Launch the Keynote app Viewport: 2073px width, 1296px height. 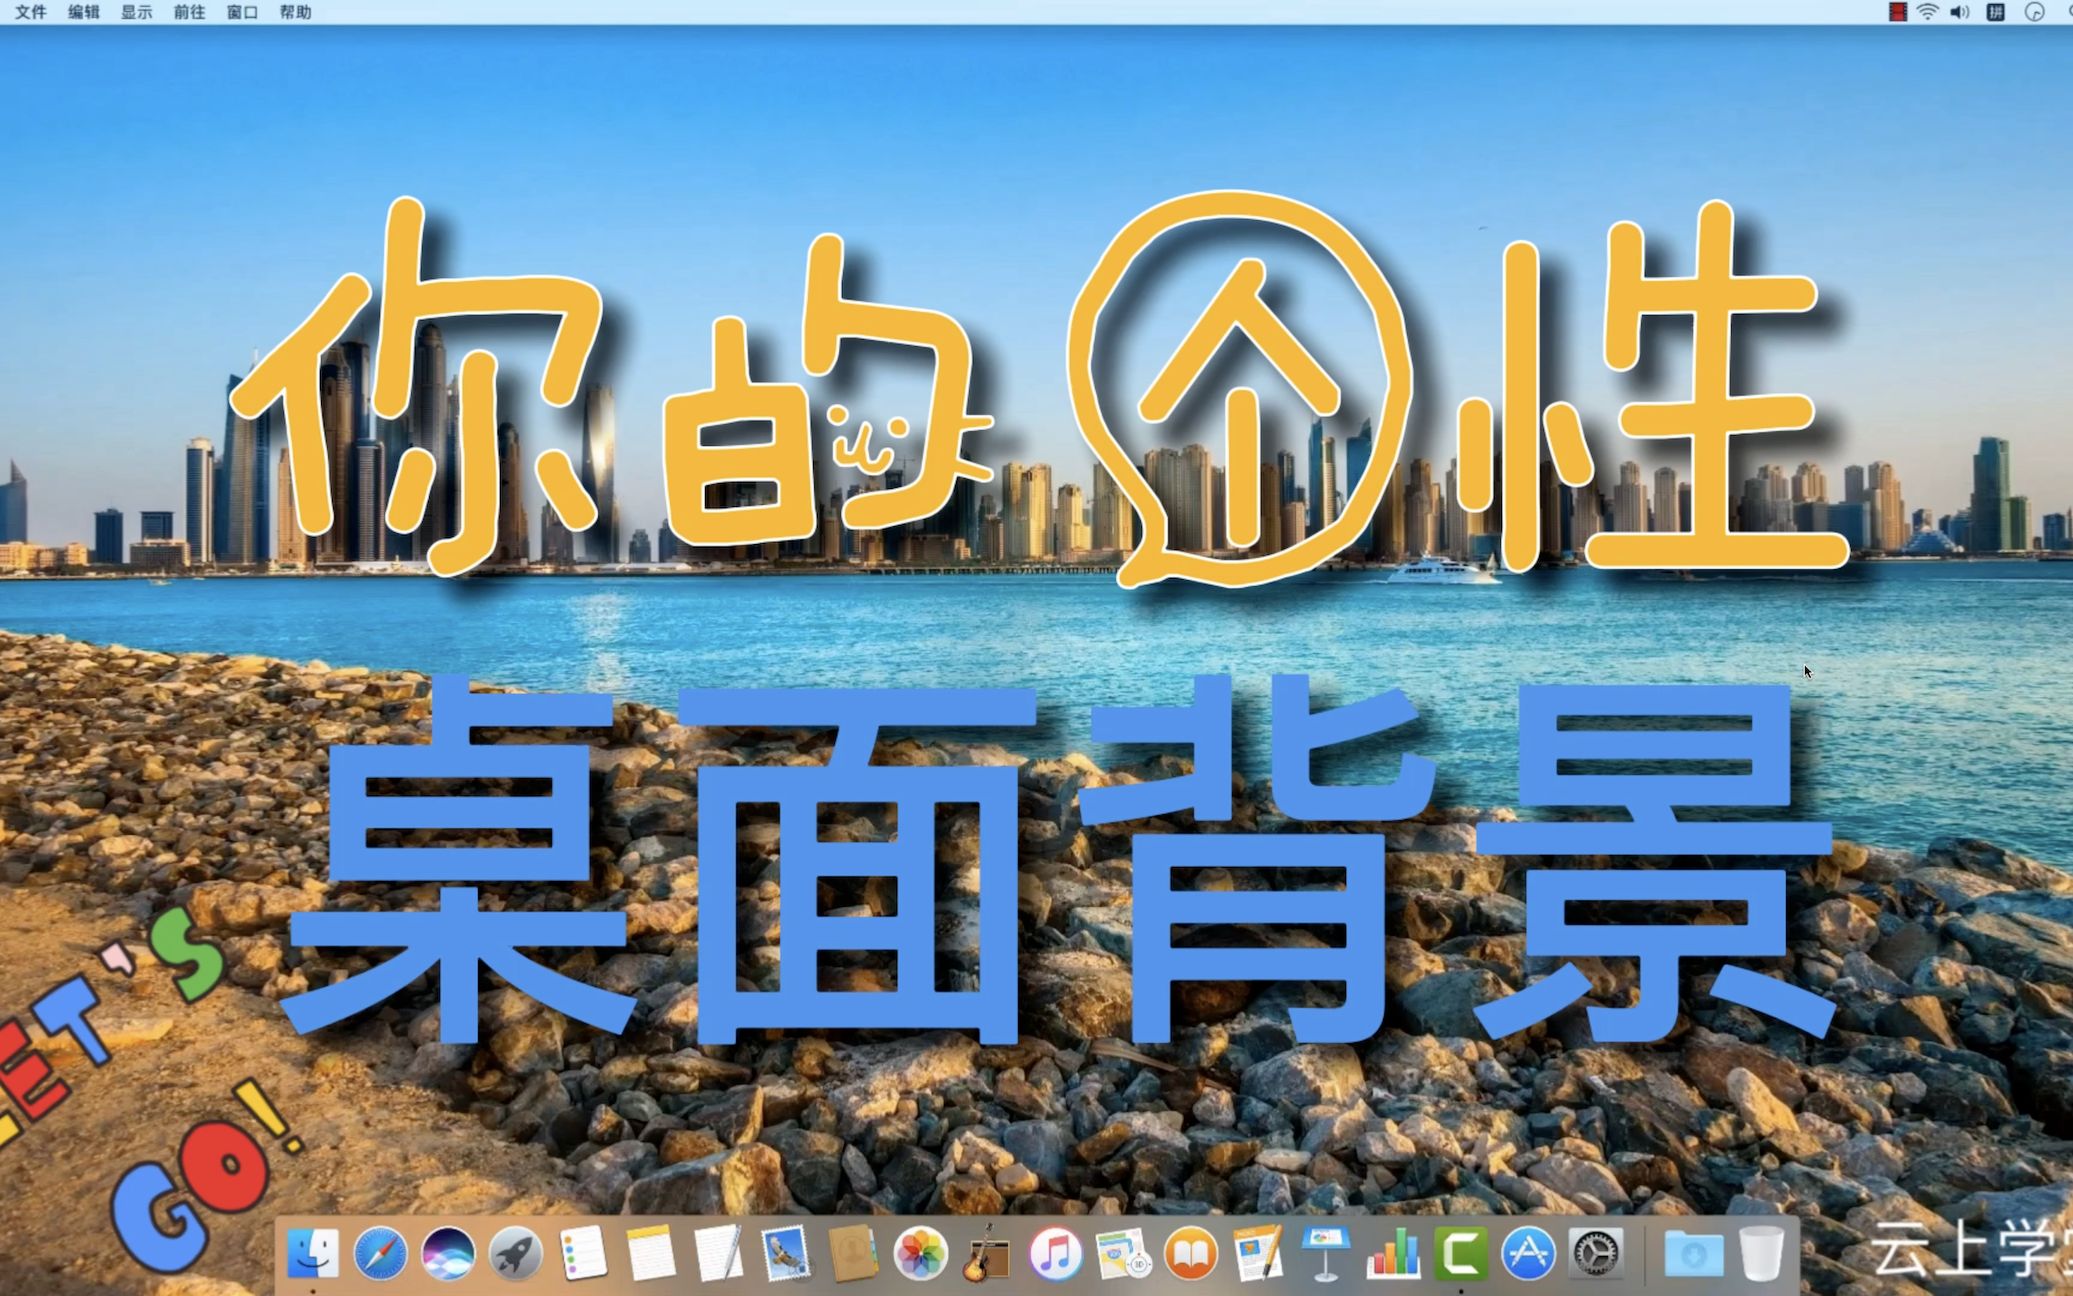coord(1325,1254)
